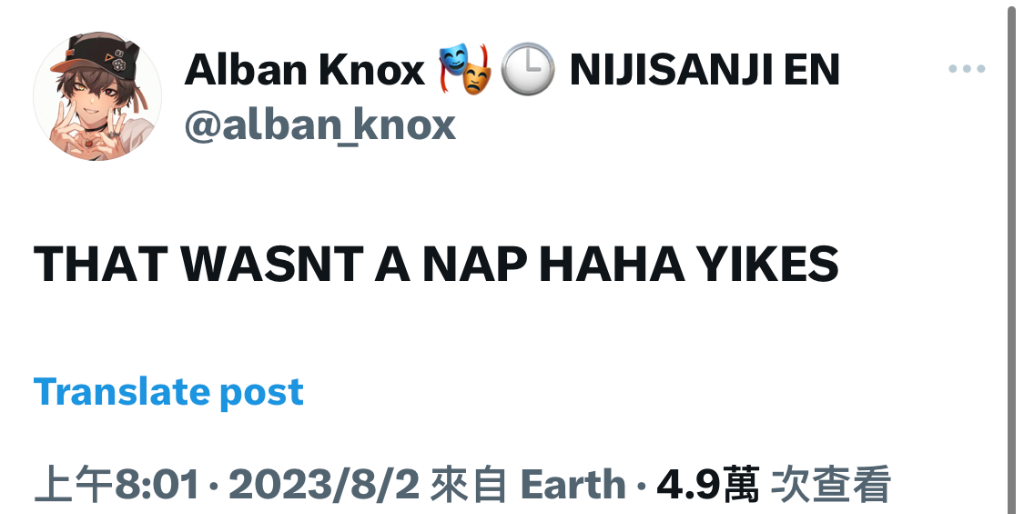The width and height of the screenshot is (1024, 514).
Task: Click the 2023/8/2 post date
Action: tap(324, 485)
